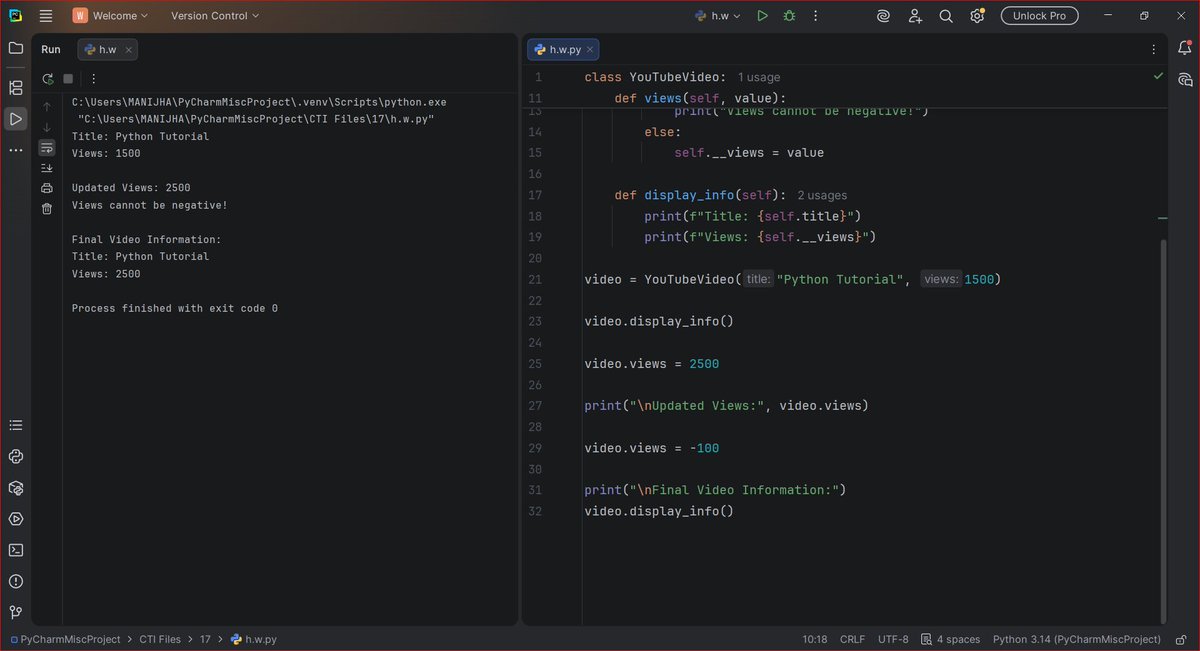Click the green inspections checkmark widget

(x=1158, y=76)
